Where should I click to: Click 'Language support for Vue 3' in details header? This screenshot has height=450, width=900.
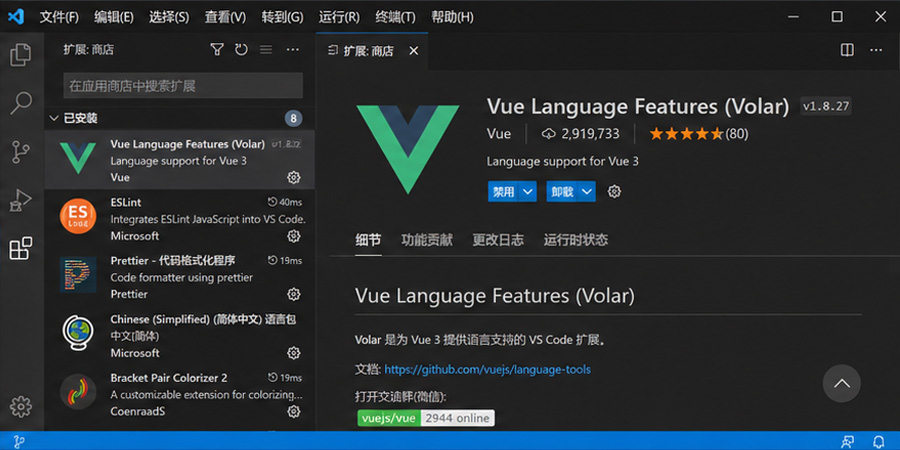point(562,161)
